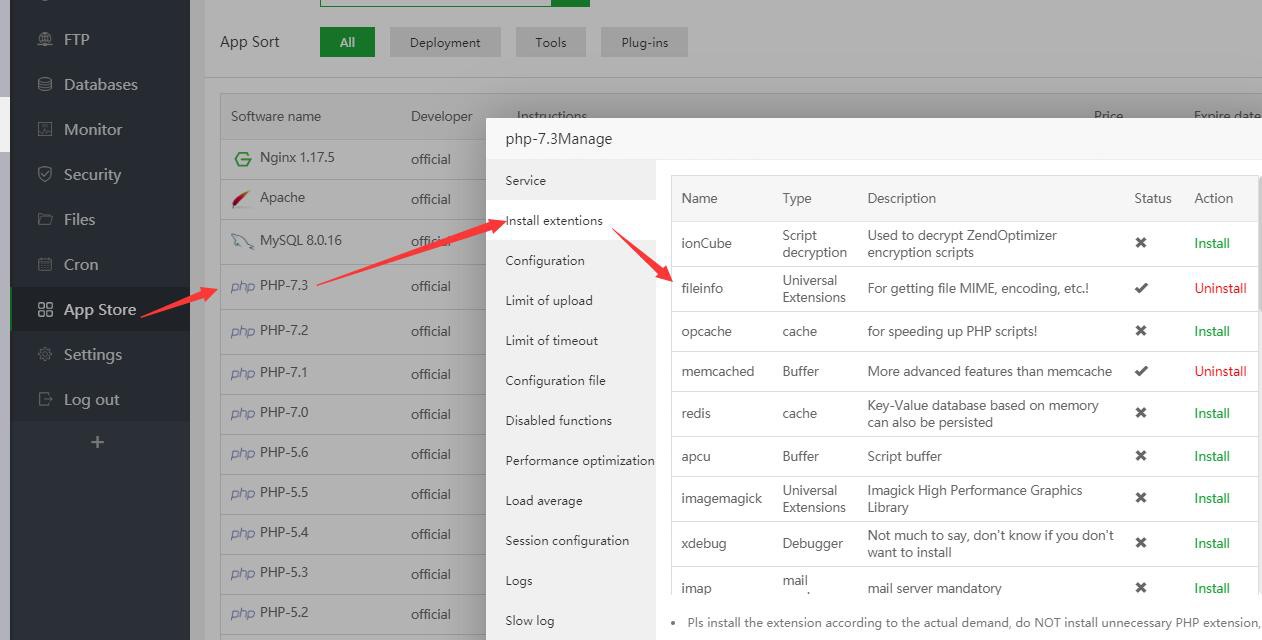The width and height of the screenshot is (1262, 640).
Task: Open the Limit of timeout tab
Action: 570,340
